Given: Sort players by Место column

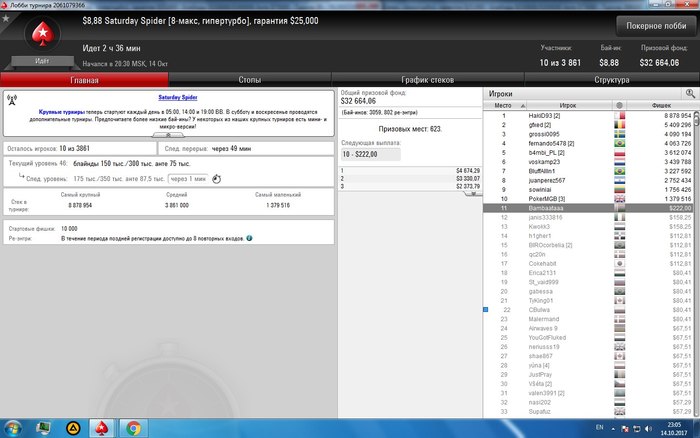Looking at the screenshot, I should coord(505,105).
